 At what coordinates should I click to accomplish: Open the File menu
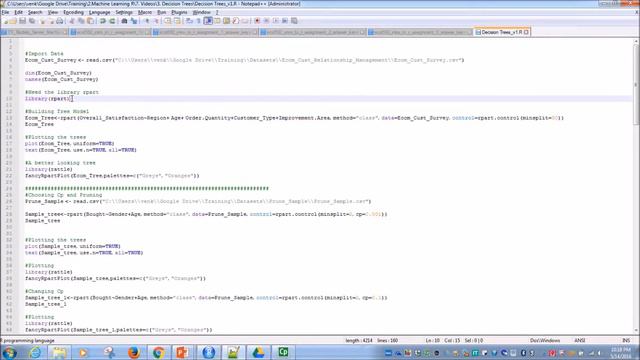tap(5, 12)
